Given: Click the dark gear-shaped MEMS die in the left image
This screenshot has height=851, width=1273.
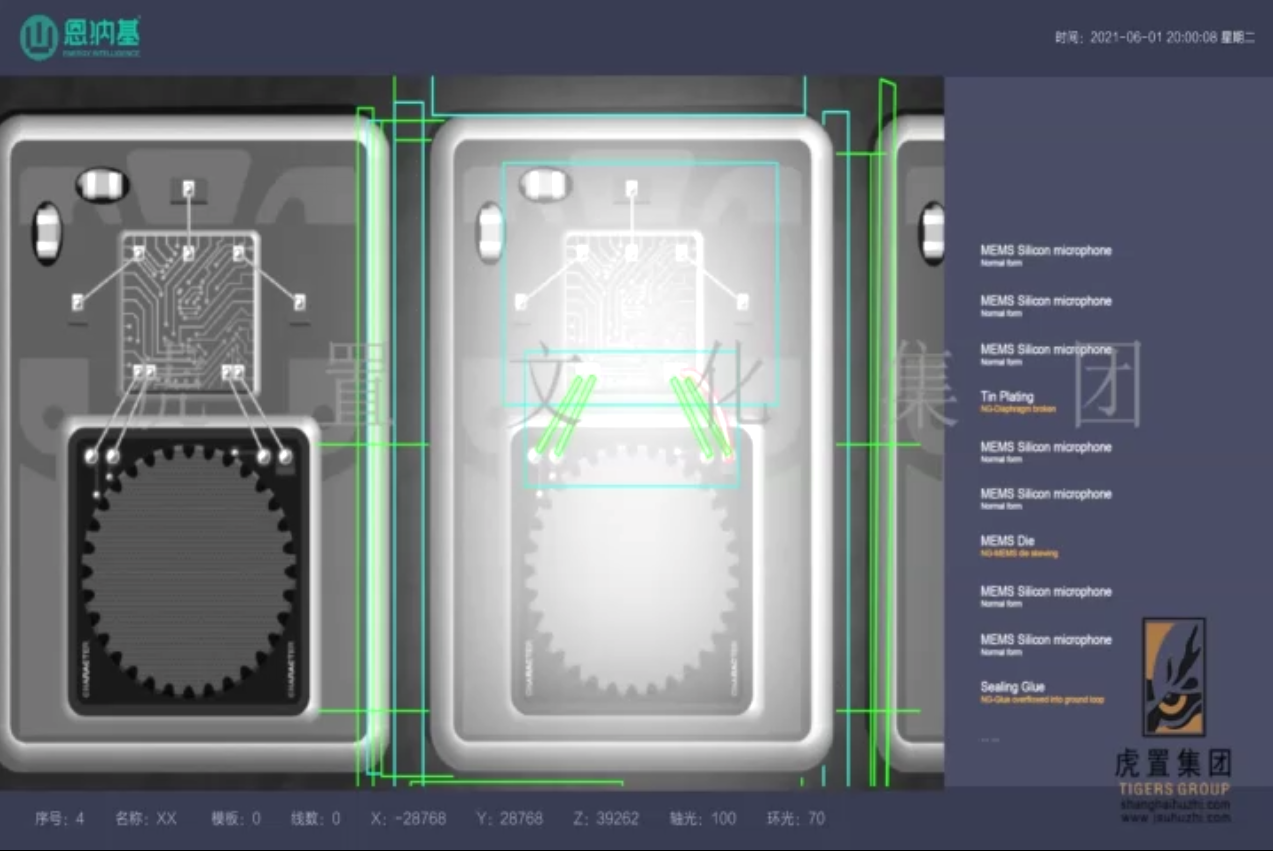Looking at the screenshot, I should 189,571.
